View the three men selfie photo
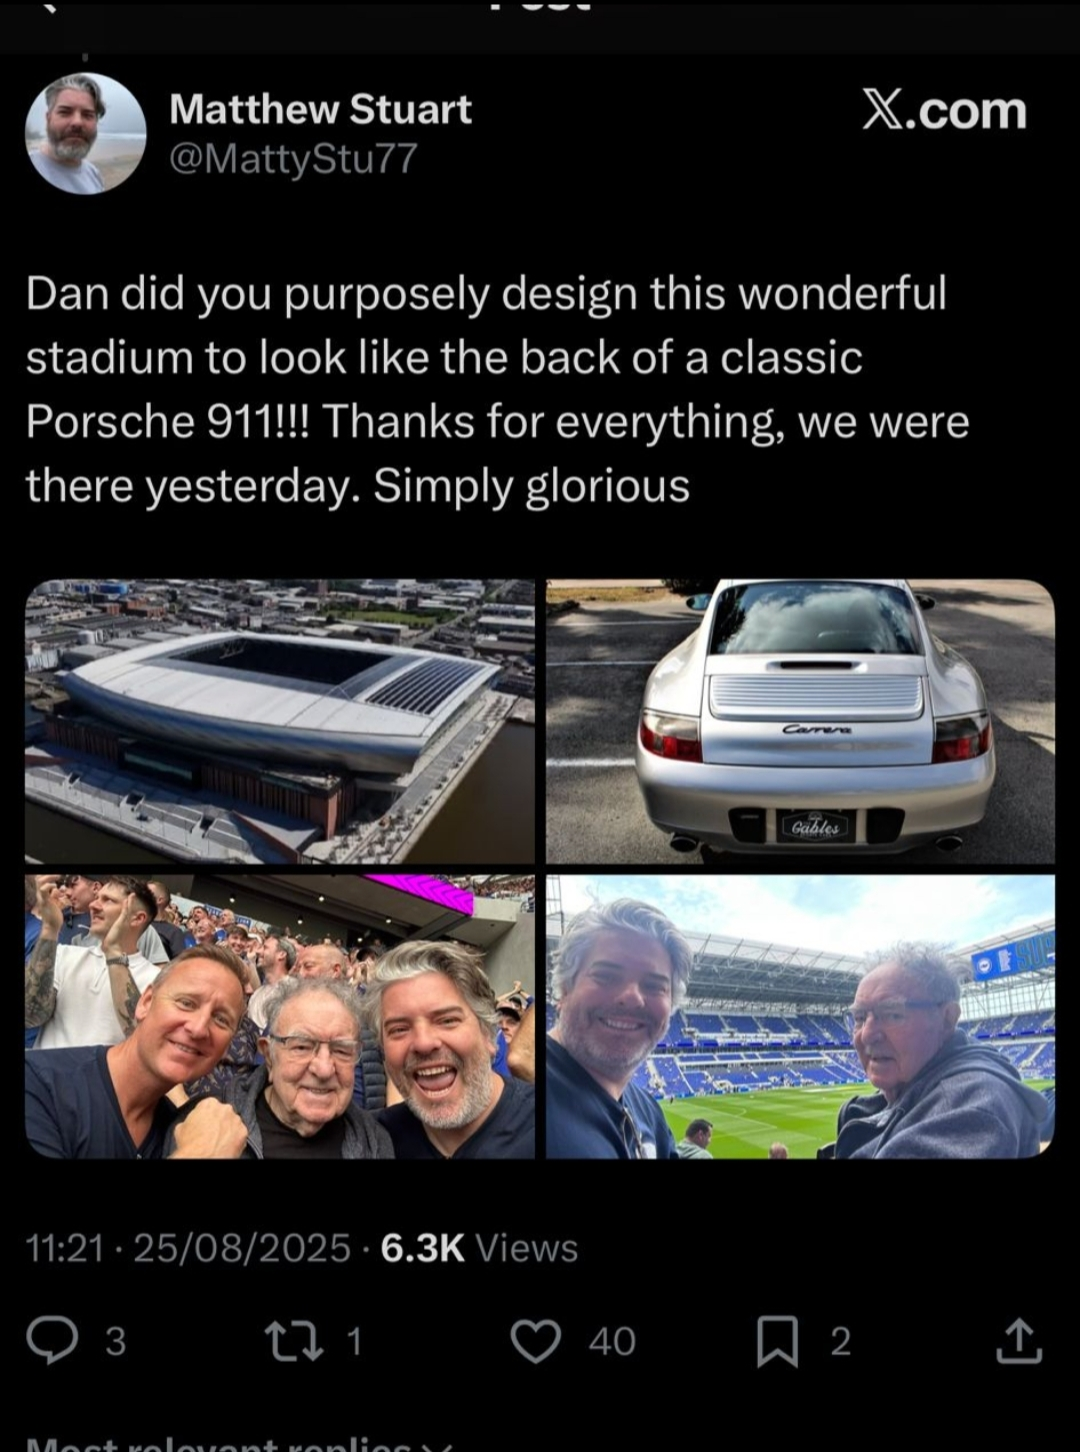 pos(280,1016)
